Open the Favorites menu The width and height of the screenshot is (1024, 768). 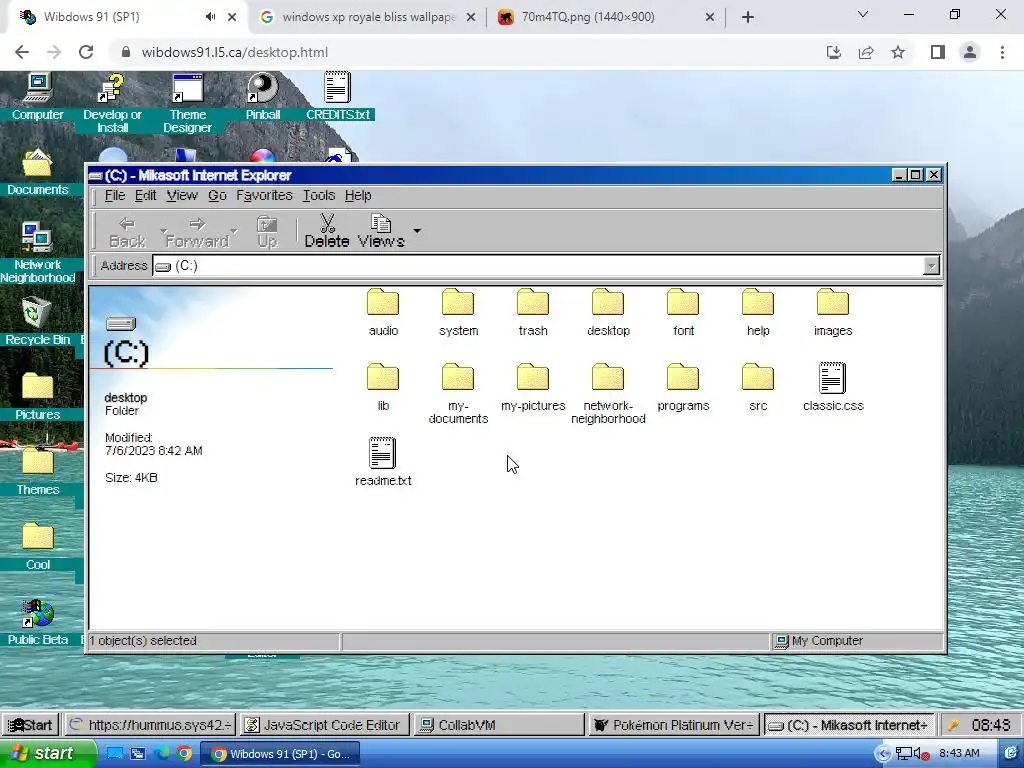264,195
